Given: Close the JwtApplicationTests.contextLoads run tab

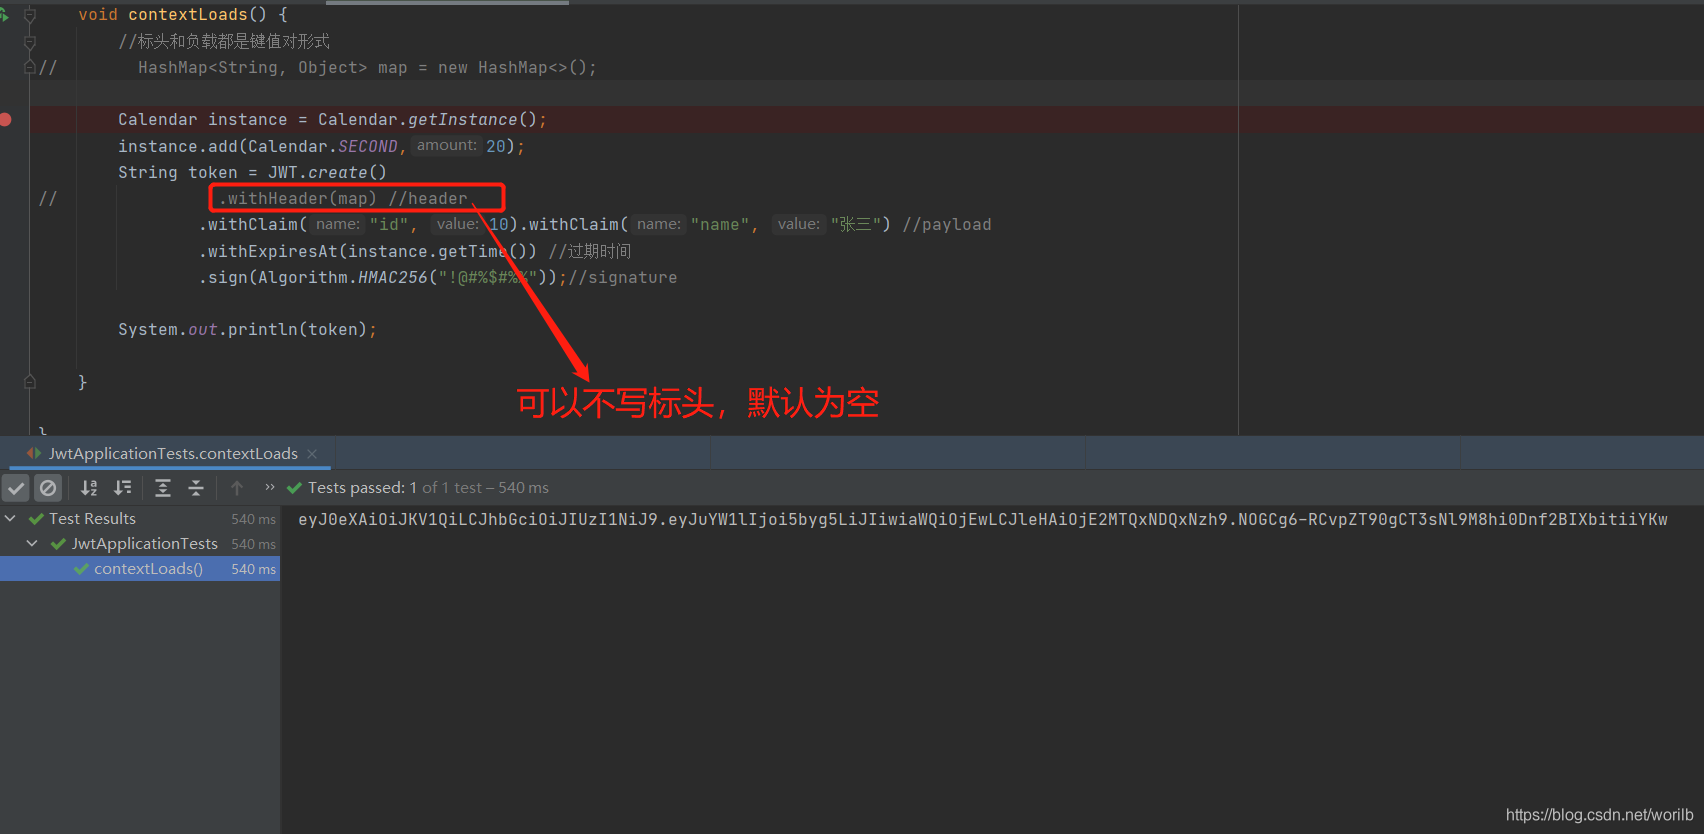Looking at the screenshot, I should [x=312, y=454].
